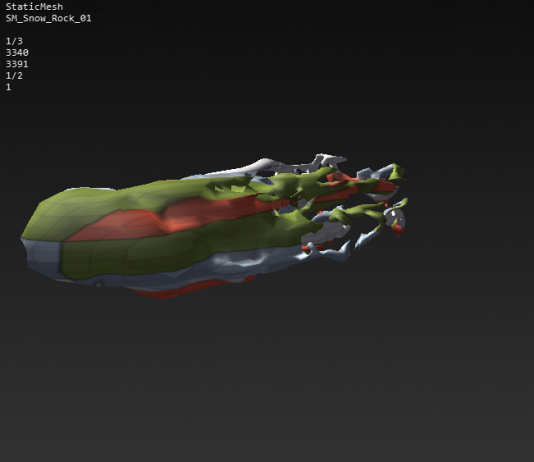Click the 1/3 counter text
Image resolution: width=534 pixels, height=462 pixels.
pyautogui.click(x=14, y=41)
